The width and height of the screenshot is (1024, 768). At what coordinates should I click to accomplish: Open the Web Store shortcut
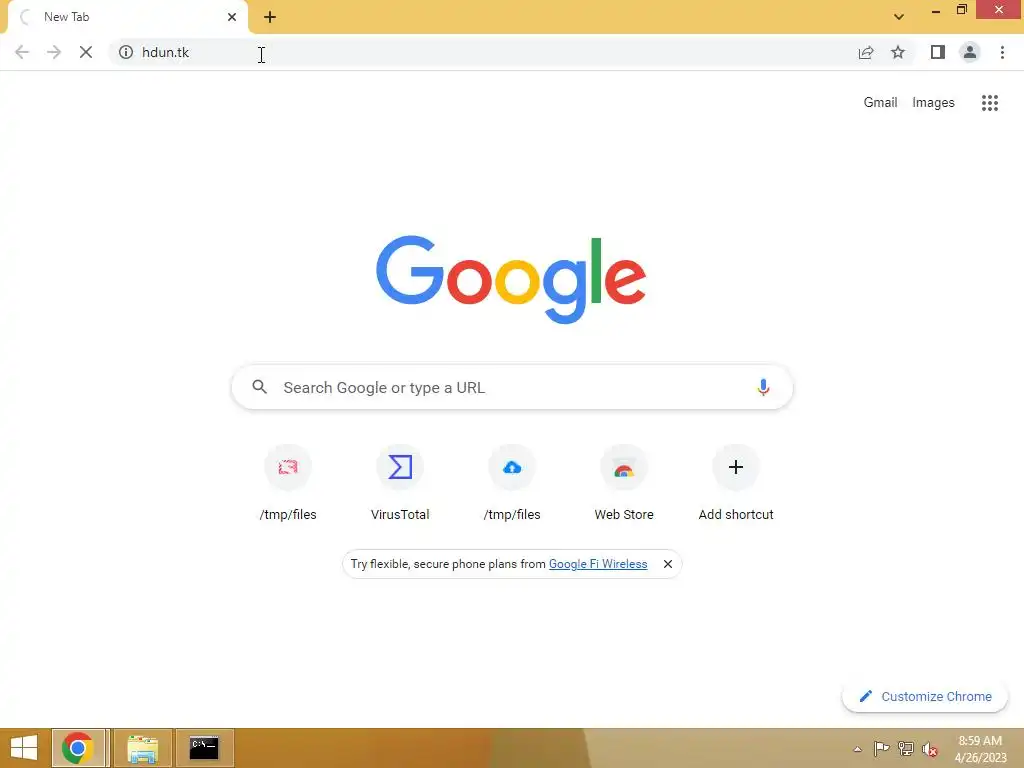(624, 483)
